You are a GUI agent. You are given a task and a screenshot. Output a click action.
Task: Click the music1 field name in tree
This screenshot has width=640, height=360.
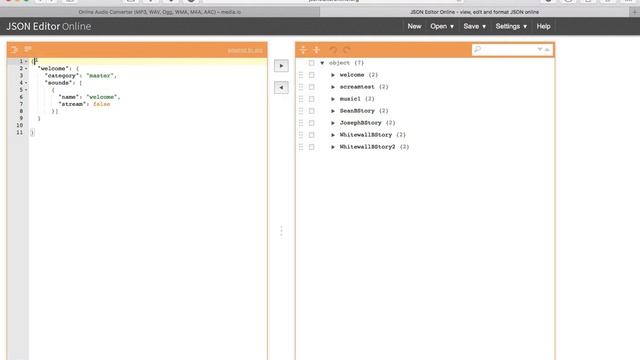coord(350,99)
